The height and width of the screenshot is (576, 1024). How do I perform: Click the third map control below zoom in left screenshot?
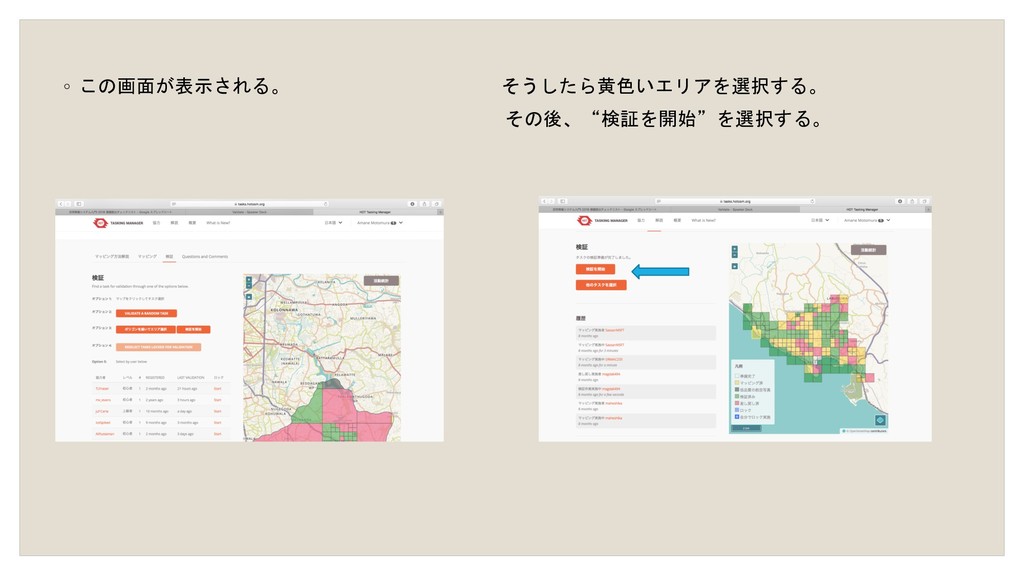249,296
